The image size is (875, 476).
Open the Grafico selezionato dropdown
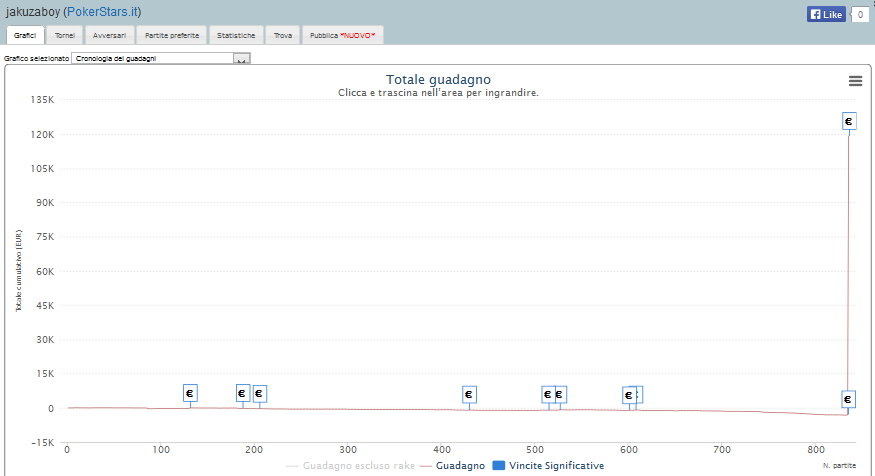click(x=160, y=59)
